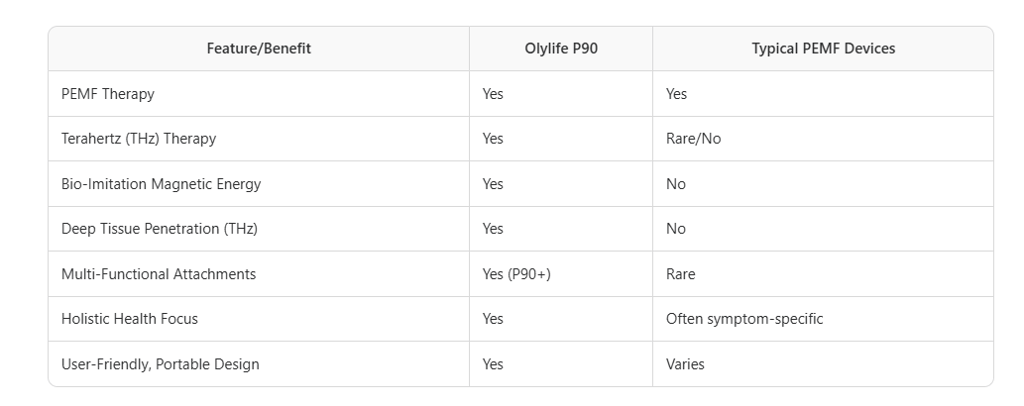
Task: Click Olylife's Yes for Terahertz Therapy
Action: pyautogui.click(x=493, y=139)
